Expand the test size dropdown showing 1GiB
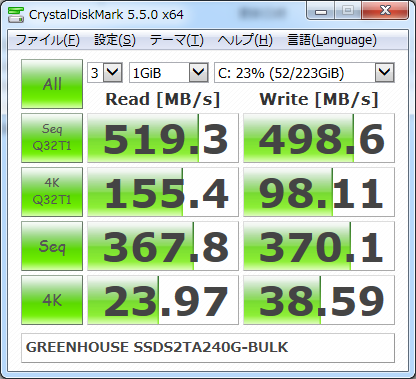This screenshot has width=416, height=379. (169, 72)
